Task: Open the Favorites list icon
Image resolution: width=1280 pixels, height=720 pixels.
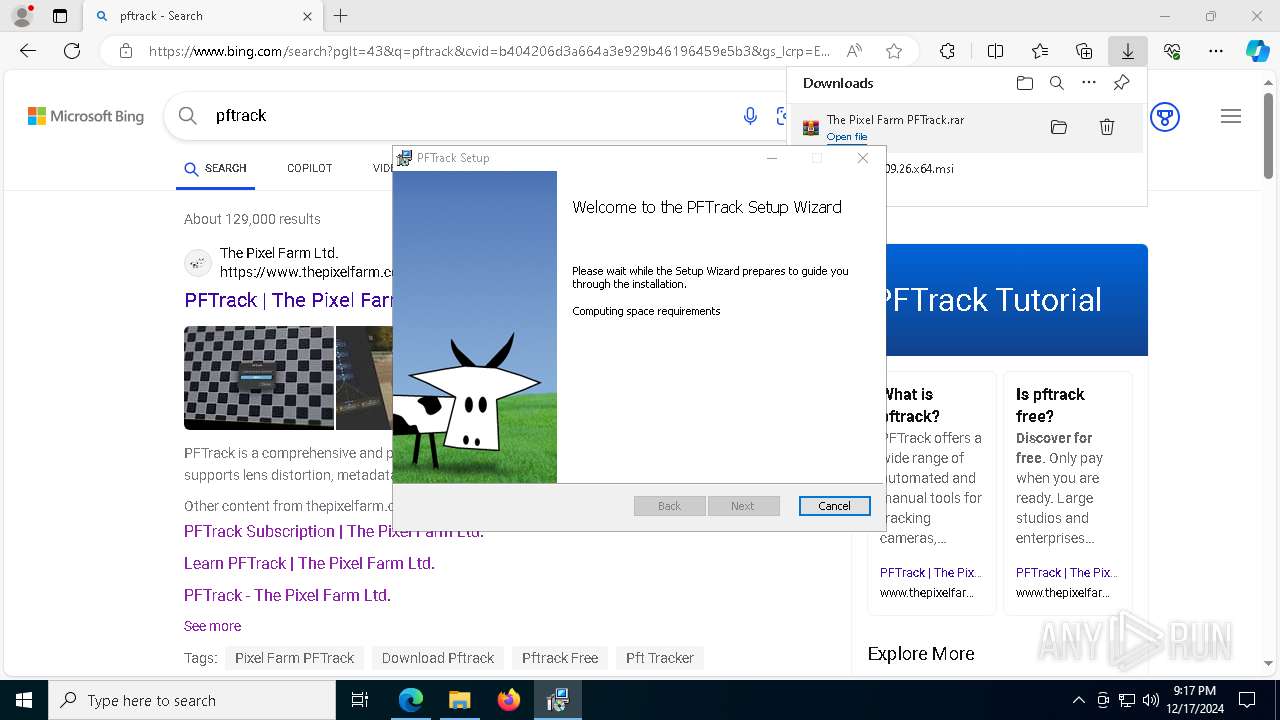Action: point(1040,51)
